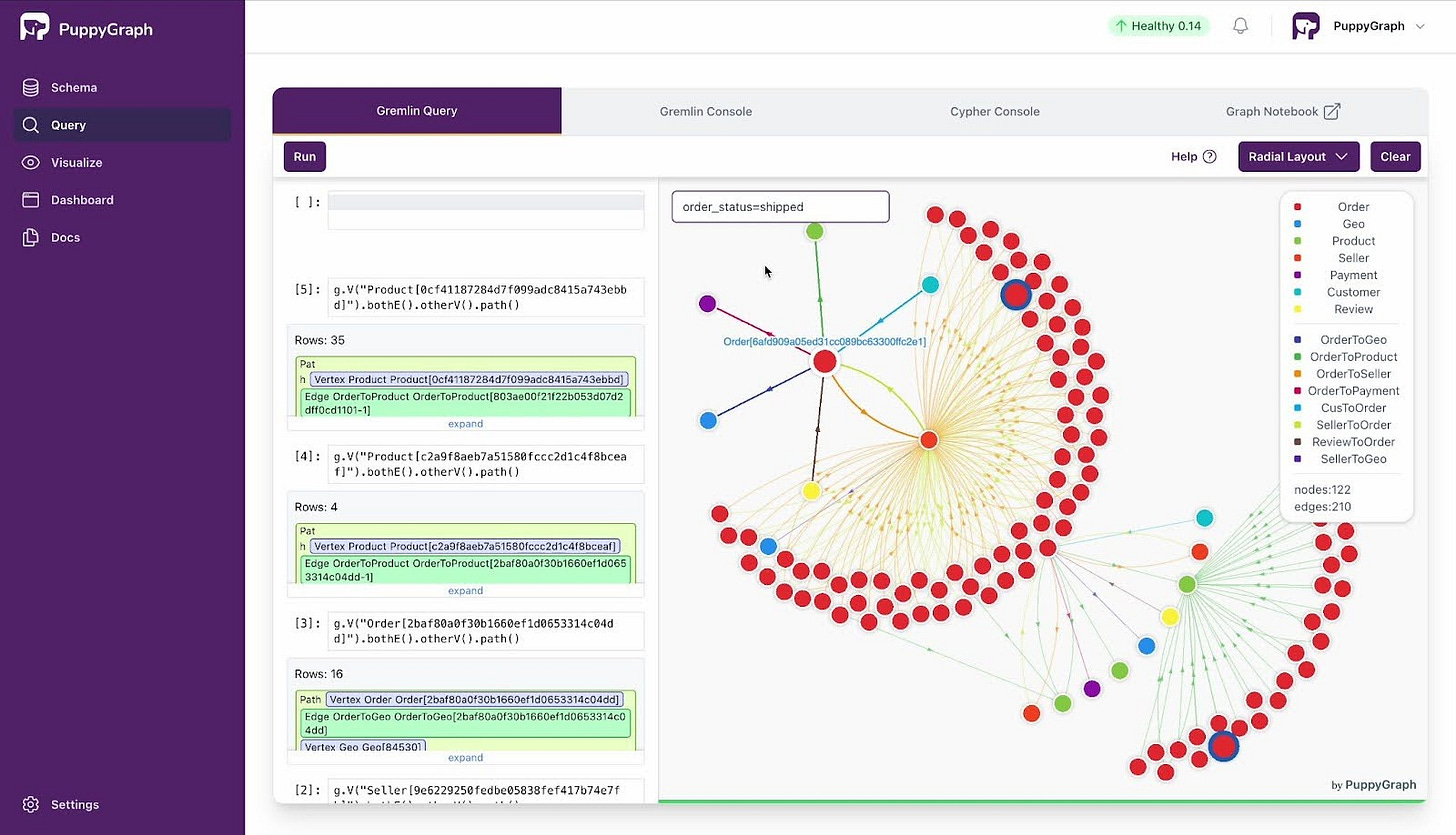
Task: Click 'ReviewToOrder' legend entry
Action: [x=1354, y=442]
